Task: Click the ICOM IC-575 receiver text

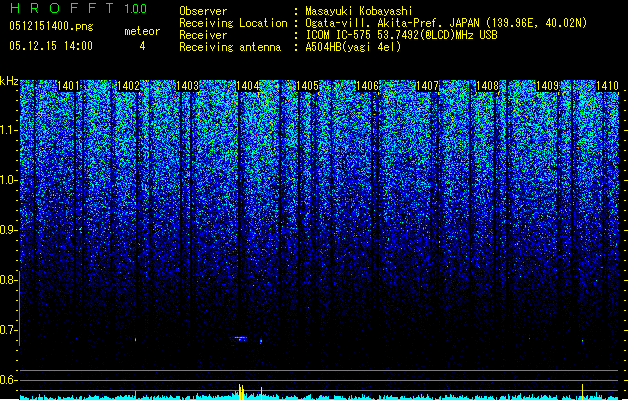Action: pos(402,35)
